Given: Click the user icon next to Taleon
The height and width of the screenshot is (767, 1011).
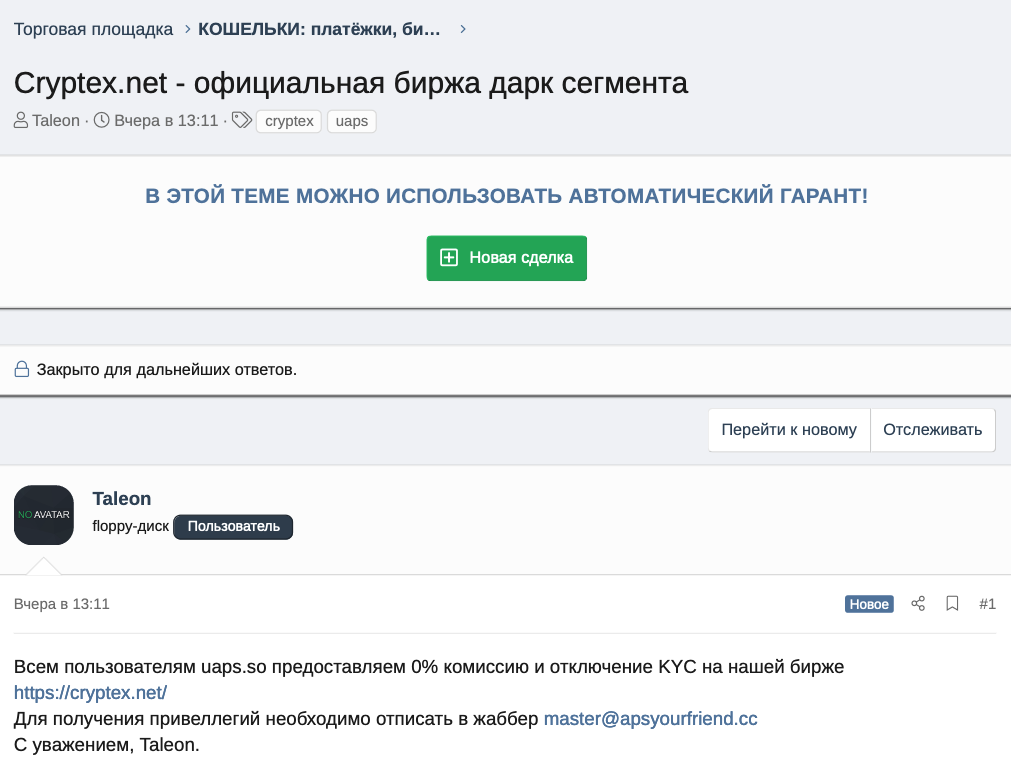Looking at the screenshot, I should click(21, 121).
